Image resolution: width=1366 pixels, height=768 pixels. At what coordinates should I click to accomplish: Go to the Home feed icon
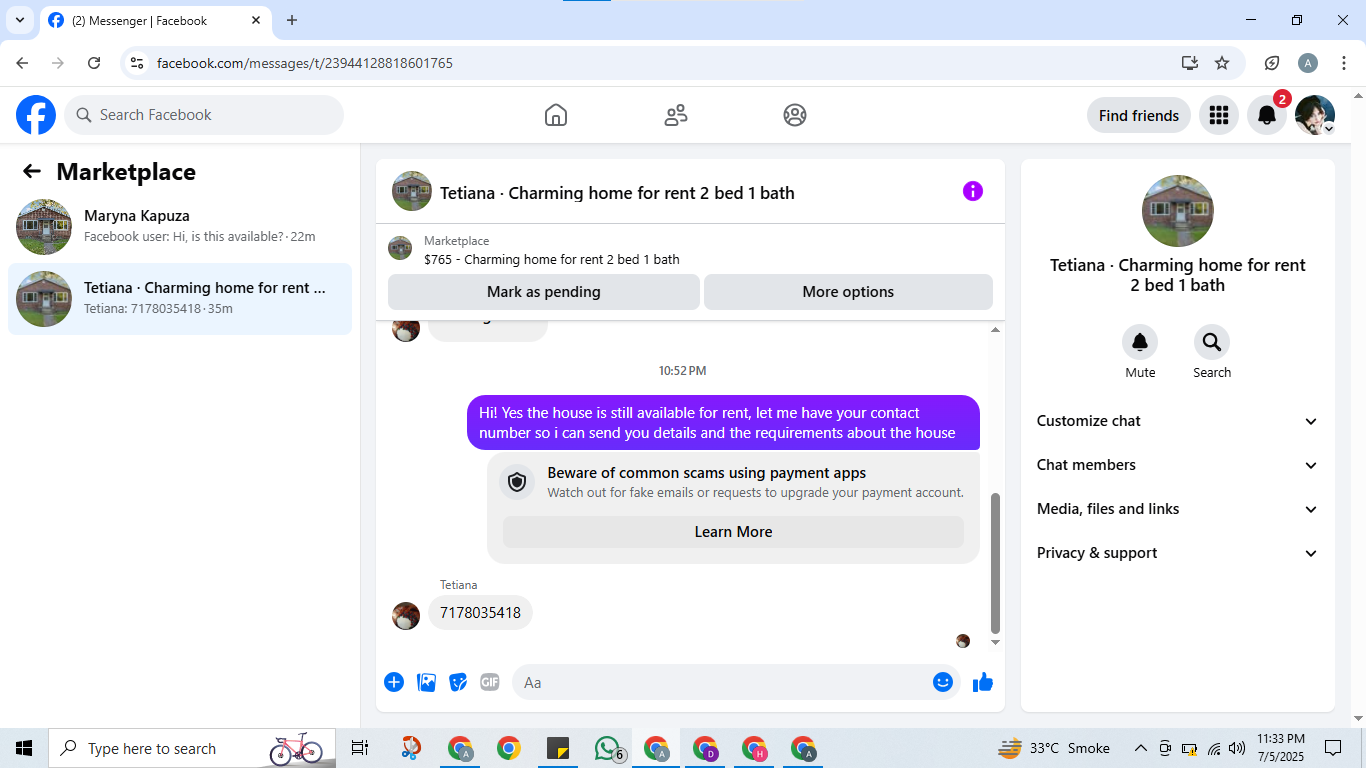coord(556,115)
